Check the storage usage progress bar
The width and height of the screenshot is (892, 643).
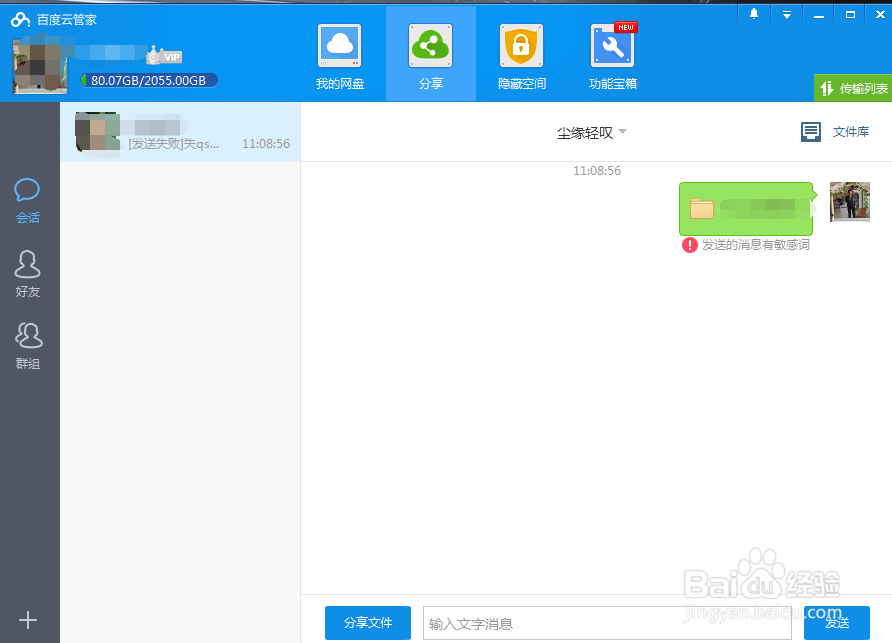click(148, 79)
